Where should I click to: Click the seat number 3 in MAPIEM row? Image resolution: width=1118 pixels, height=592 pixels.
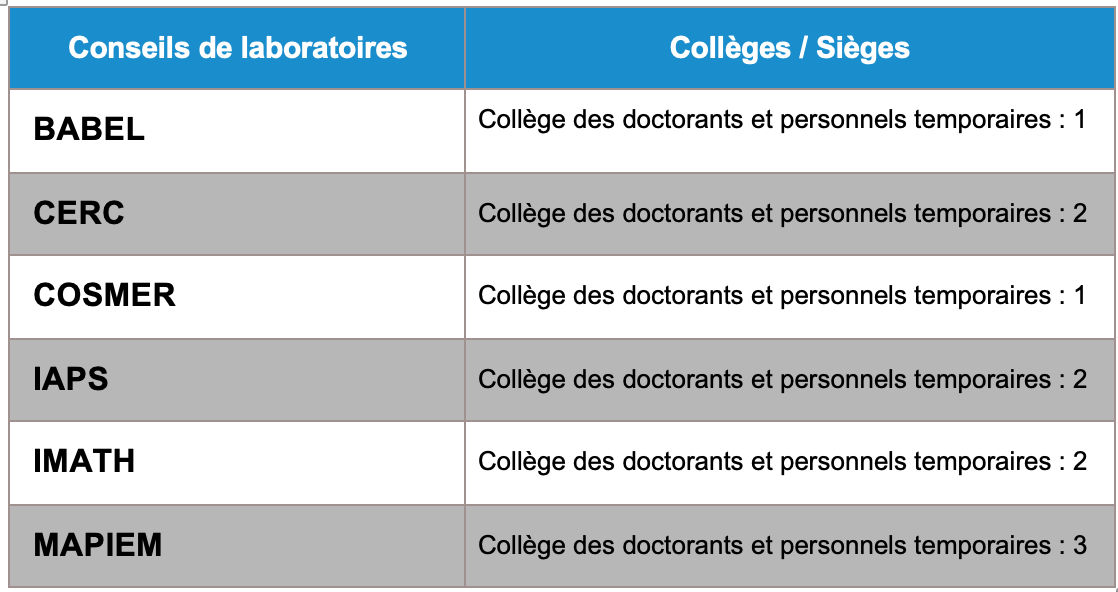point(1079,545)
